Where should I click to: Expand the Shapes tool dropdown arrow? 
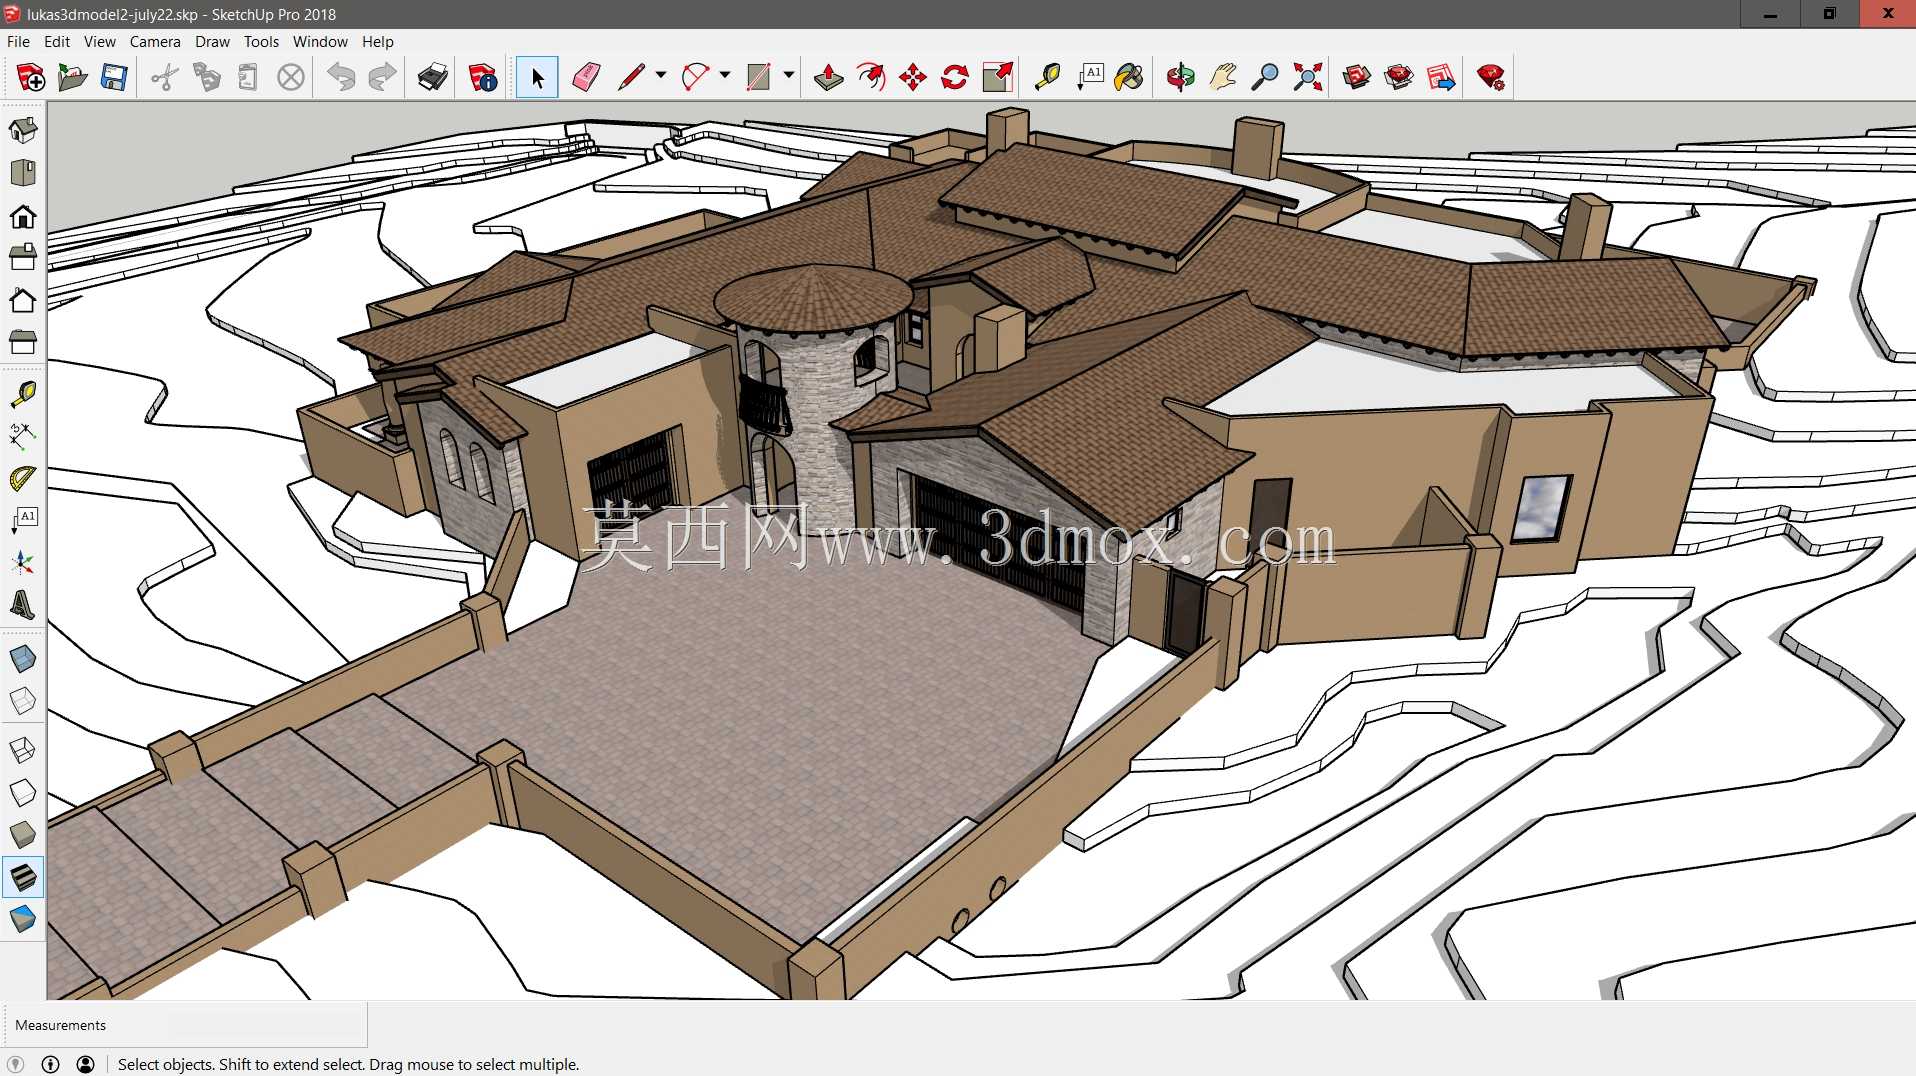(789, 75)
